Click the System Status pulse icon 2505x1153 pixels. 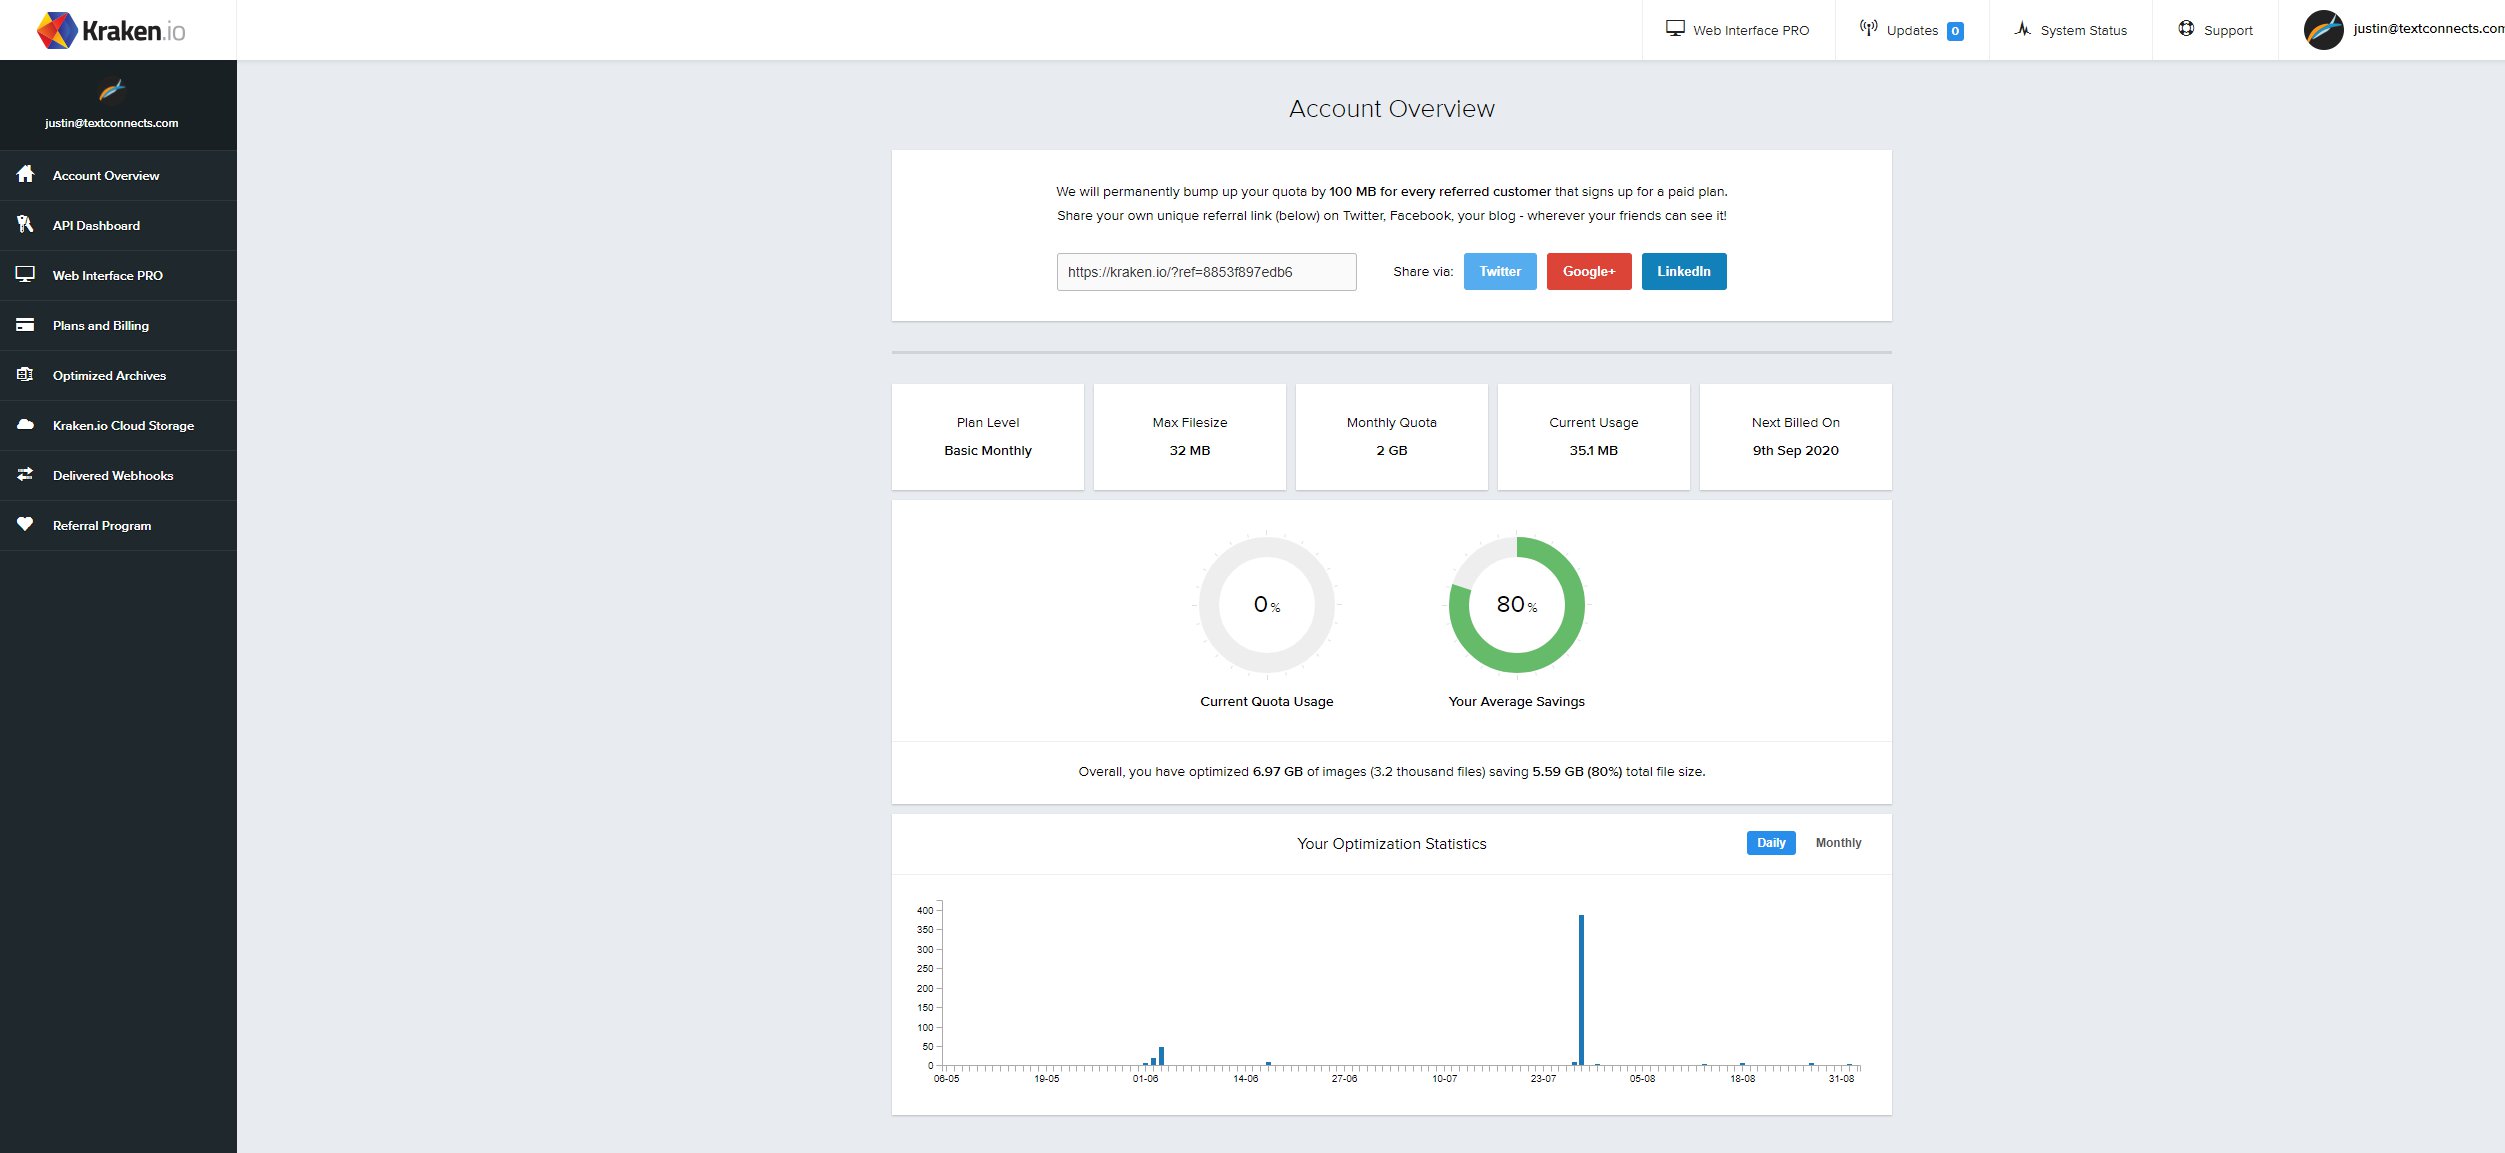click(x=2022, y=29)
